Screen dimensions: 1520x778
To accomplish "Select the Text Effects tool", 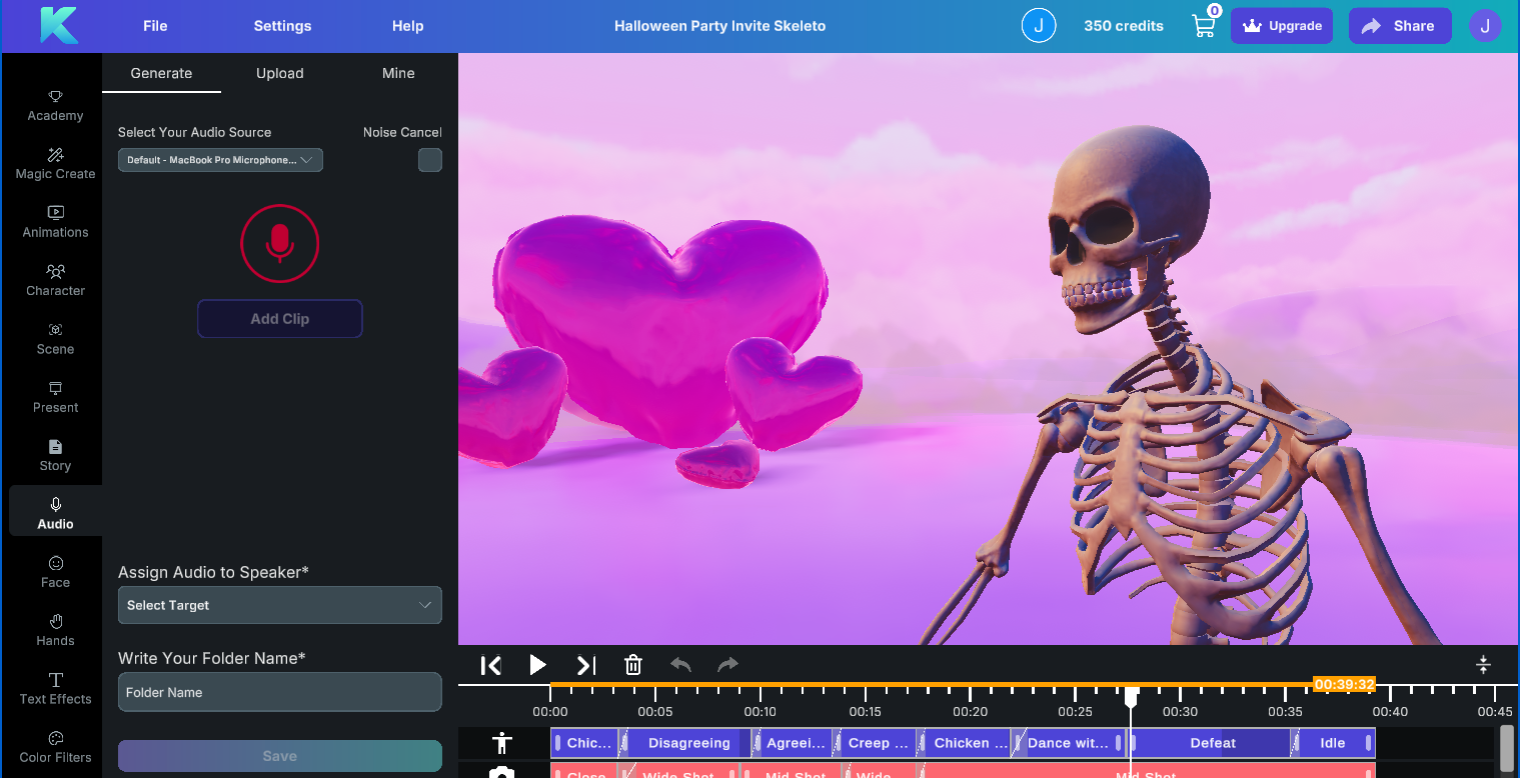I will point(55,688).
